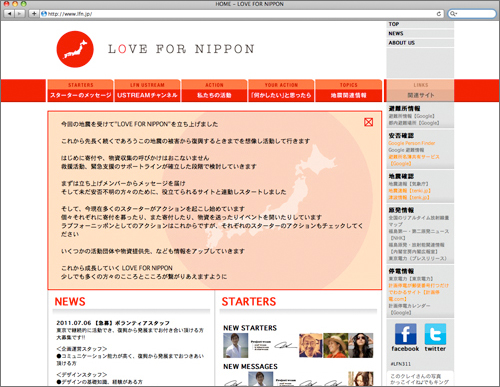Click the #LFN311 hashtag text
Image resolution: width=500 pixels, height=387 pixels.
pos(401,364)
